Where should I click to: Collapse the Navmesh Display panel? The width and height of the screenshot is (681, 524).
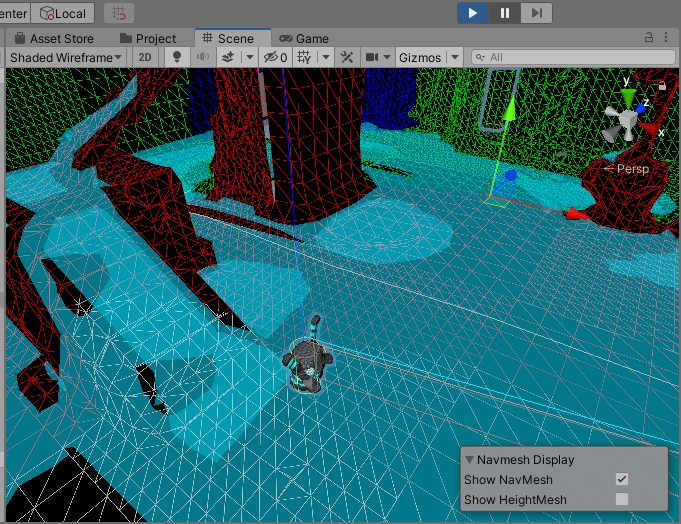point(470,460)
